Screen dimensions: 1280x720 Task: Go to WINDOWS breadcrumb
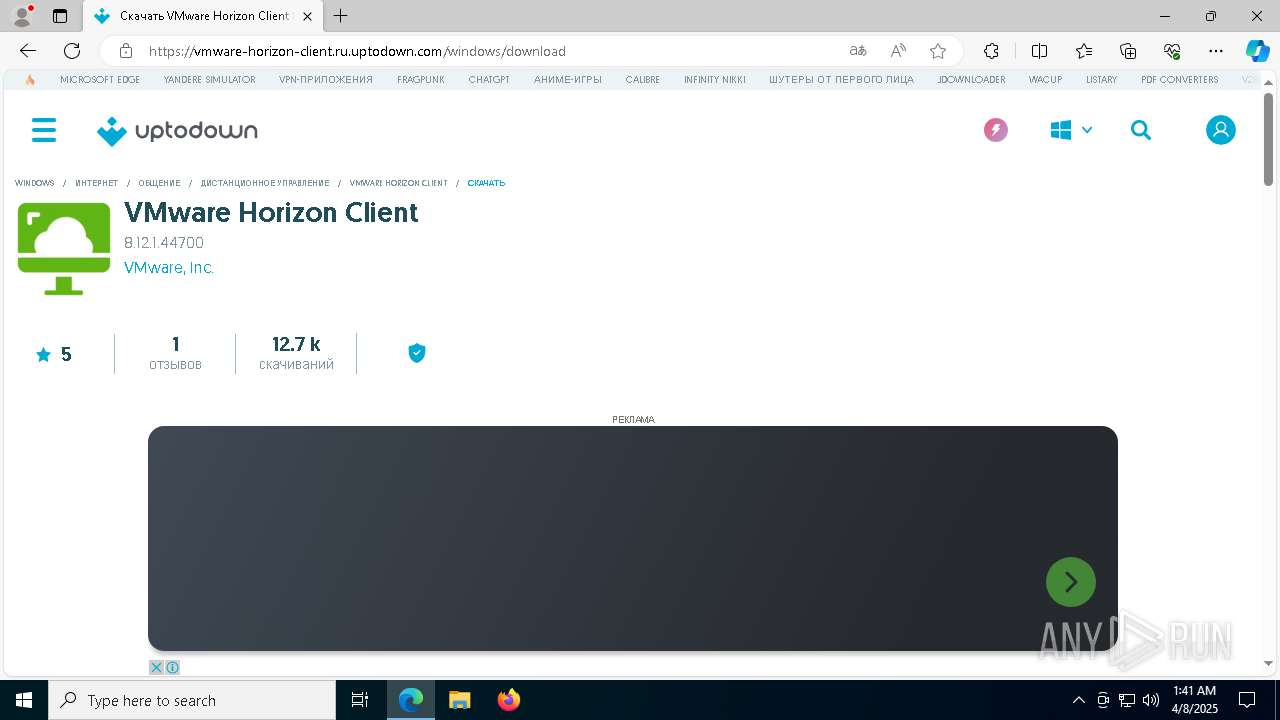tap(35, 183)
